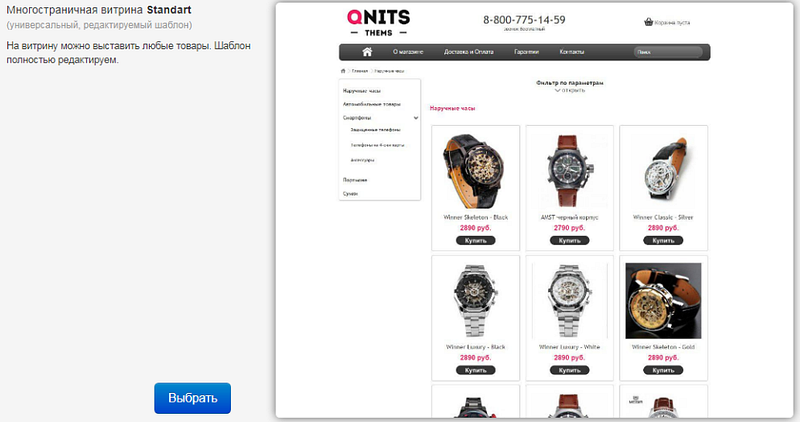Click the QNITS THEMS logo

click(x=379, y=23)
